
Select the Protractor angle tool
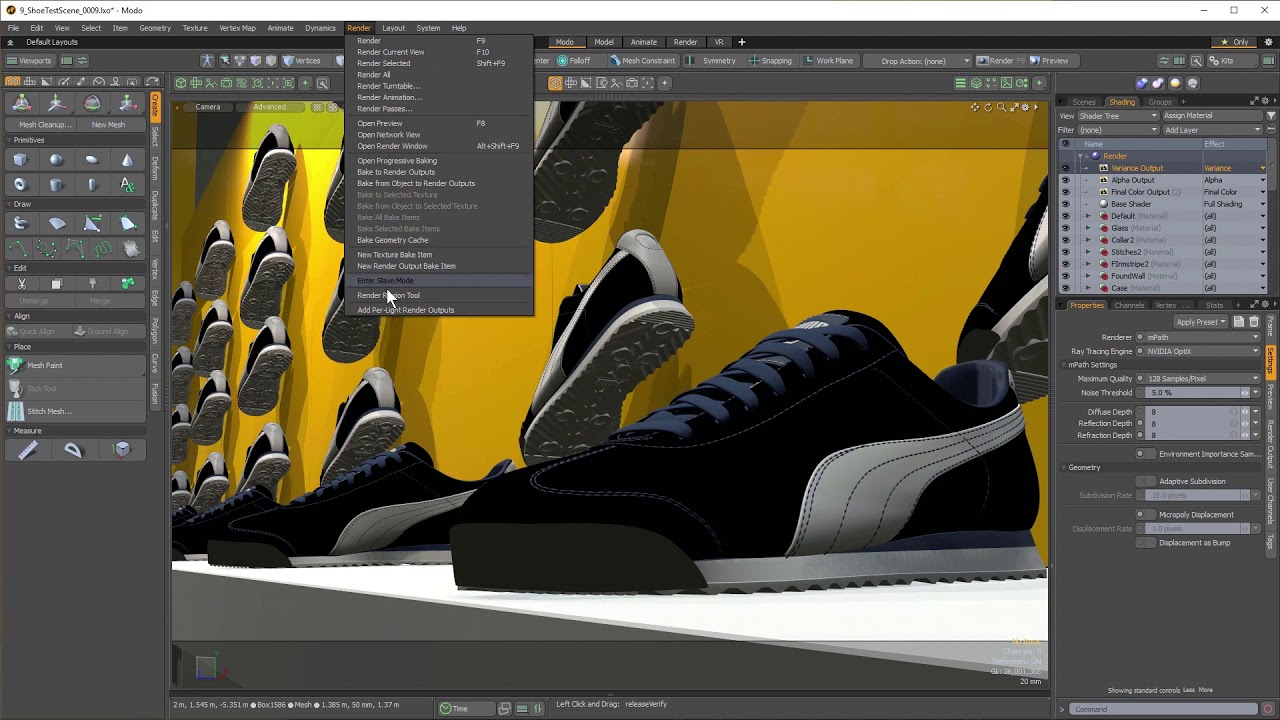click(73, 451)
